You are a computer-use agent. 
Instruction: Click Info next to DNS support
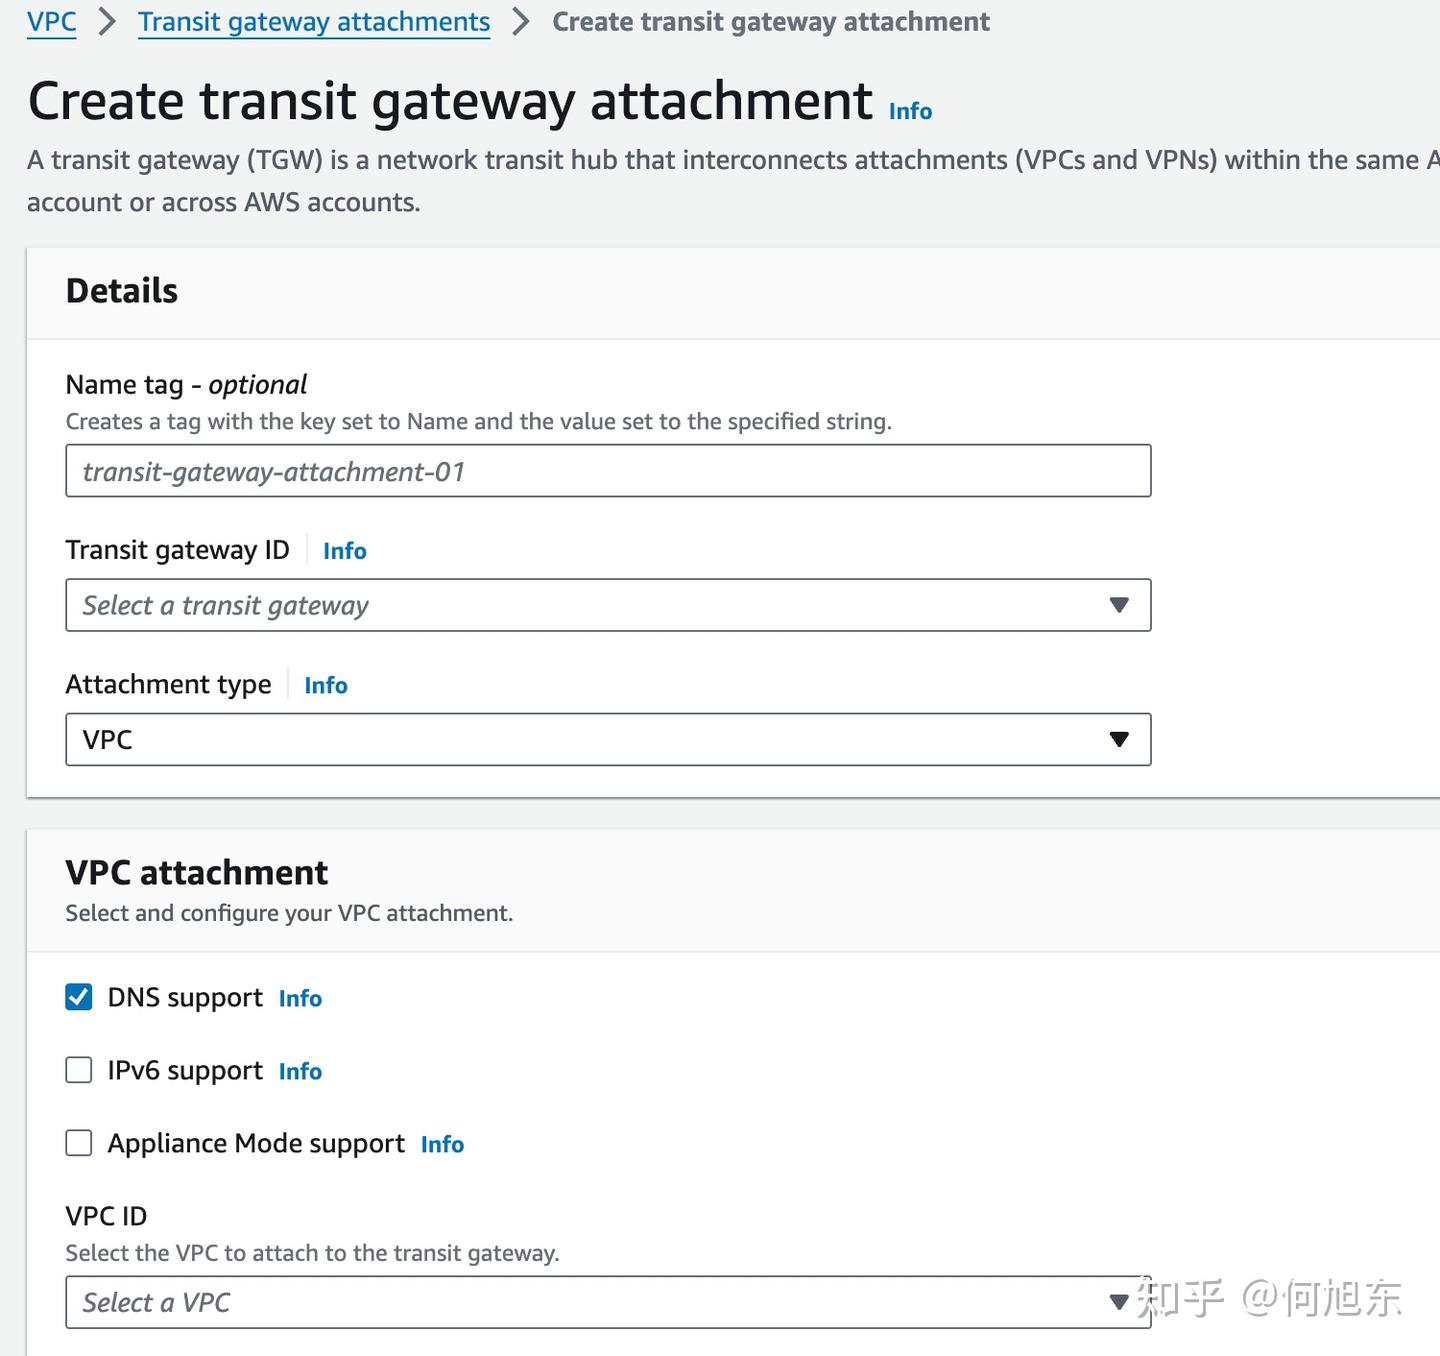(x=299, y=998)
